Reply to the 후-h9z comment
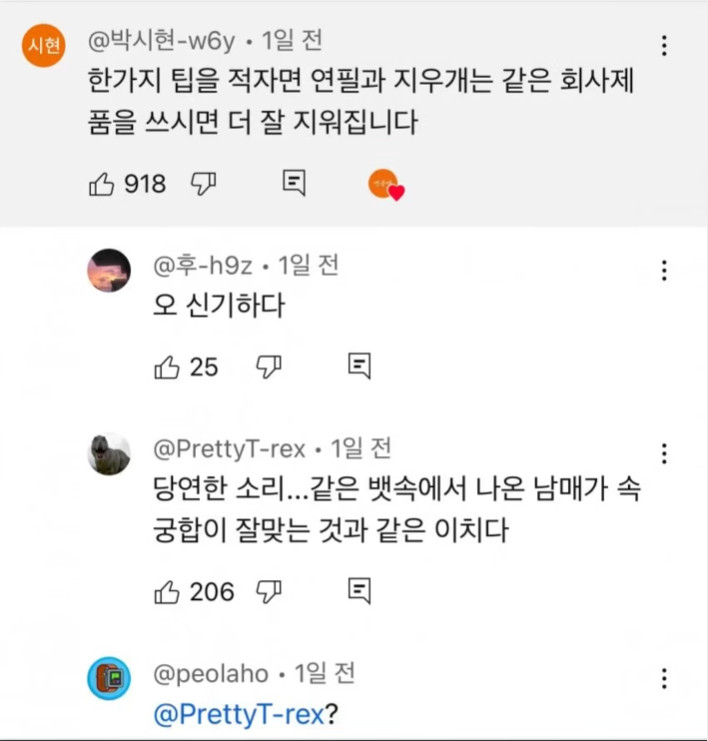The image size is (708, 741). point(359,366)
